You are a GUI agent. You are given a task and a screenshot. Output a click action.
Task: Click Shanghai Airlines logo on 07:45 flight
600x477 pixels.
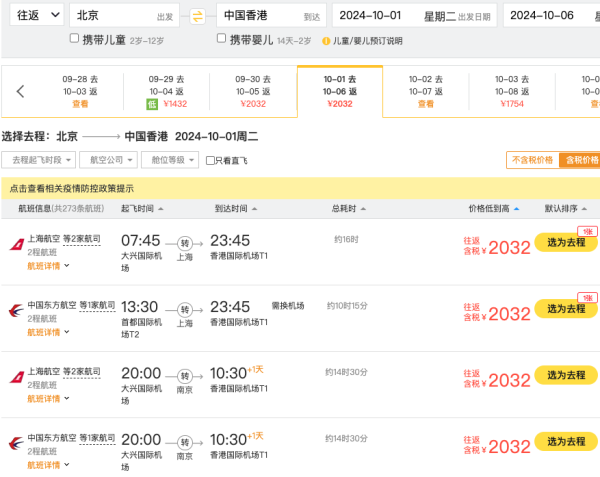17,244
